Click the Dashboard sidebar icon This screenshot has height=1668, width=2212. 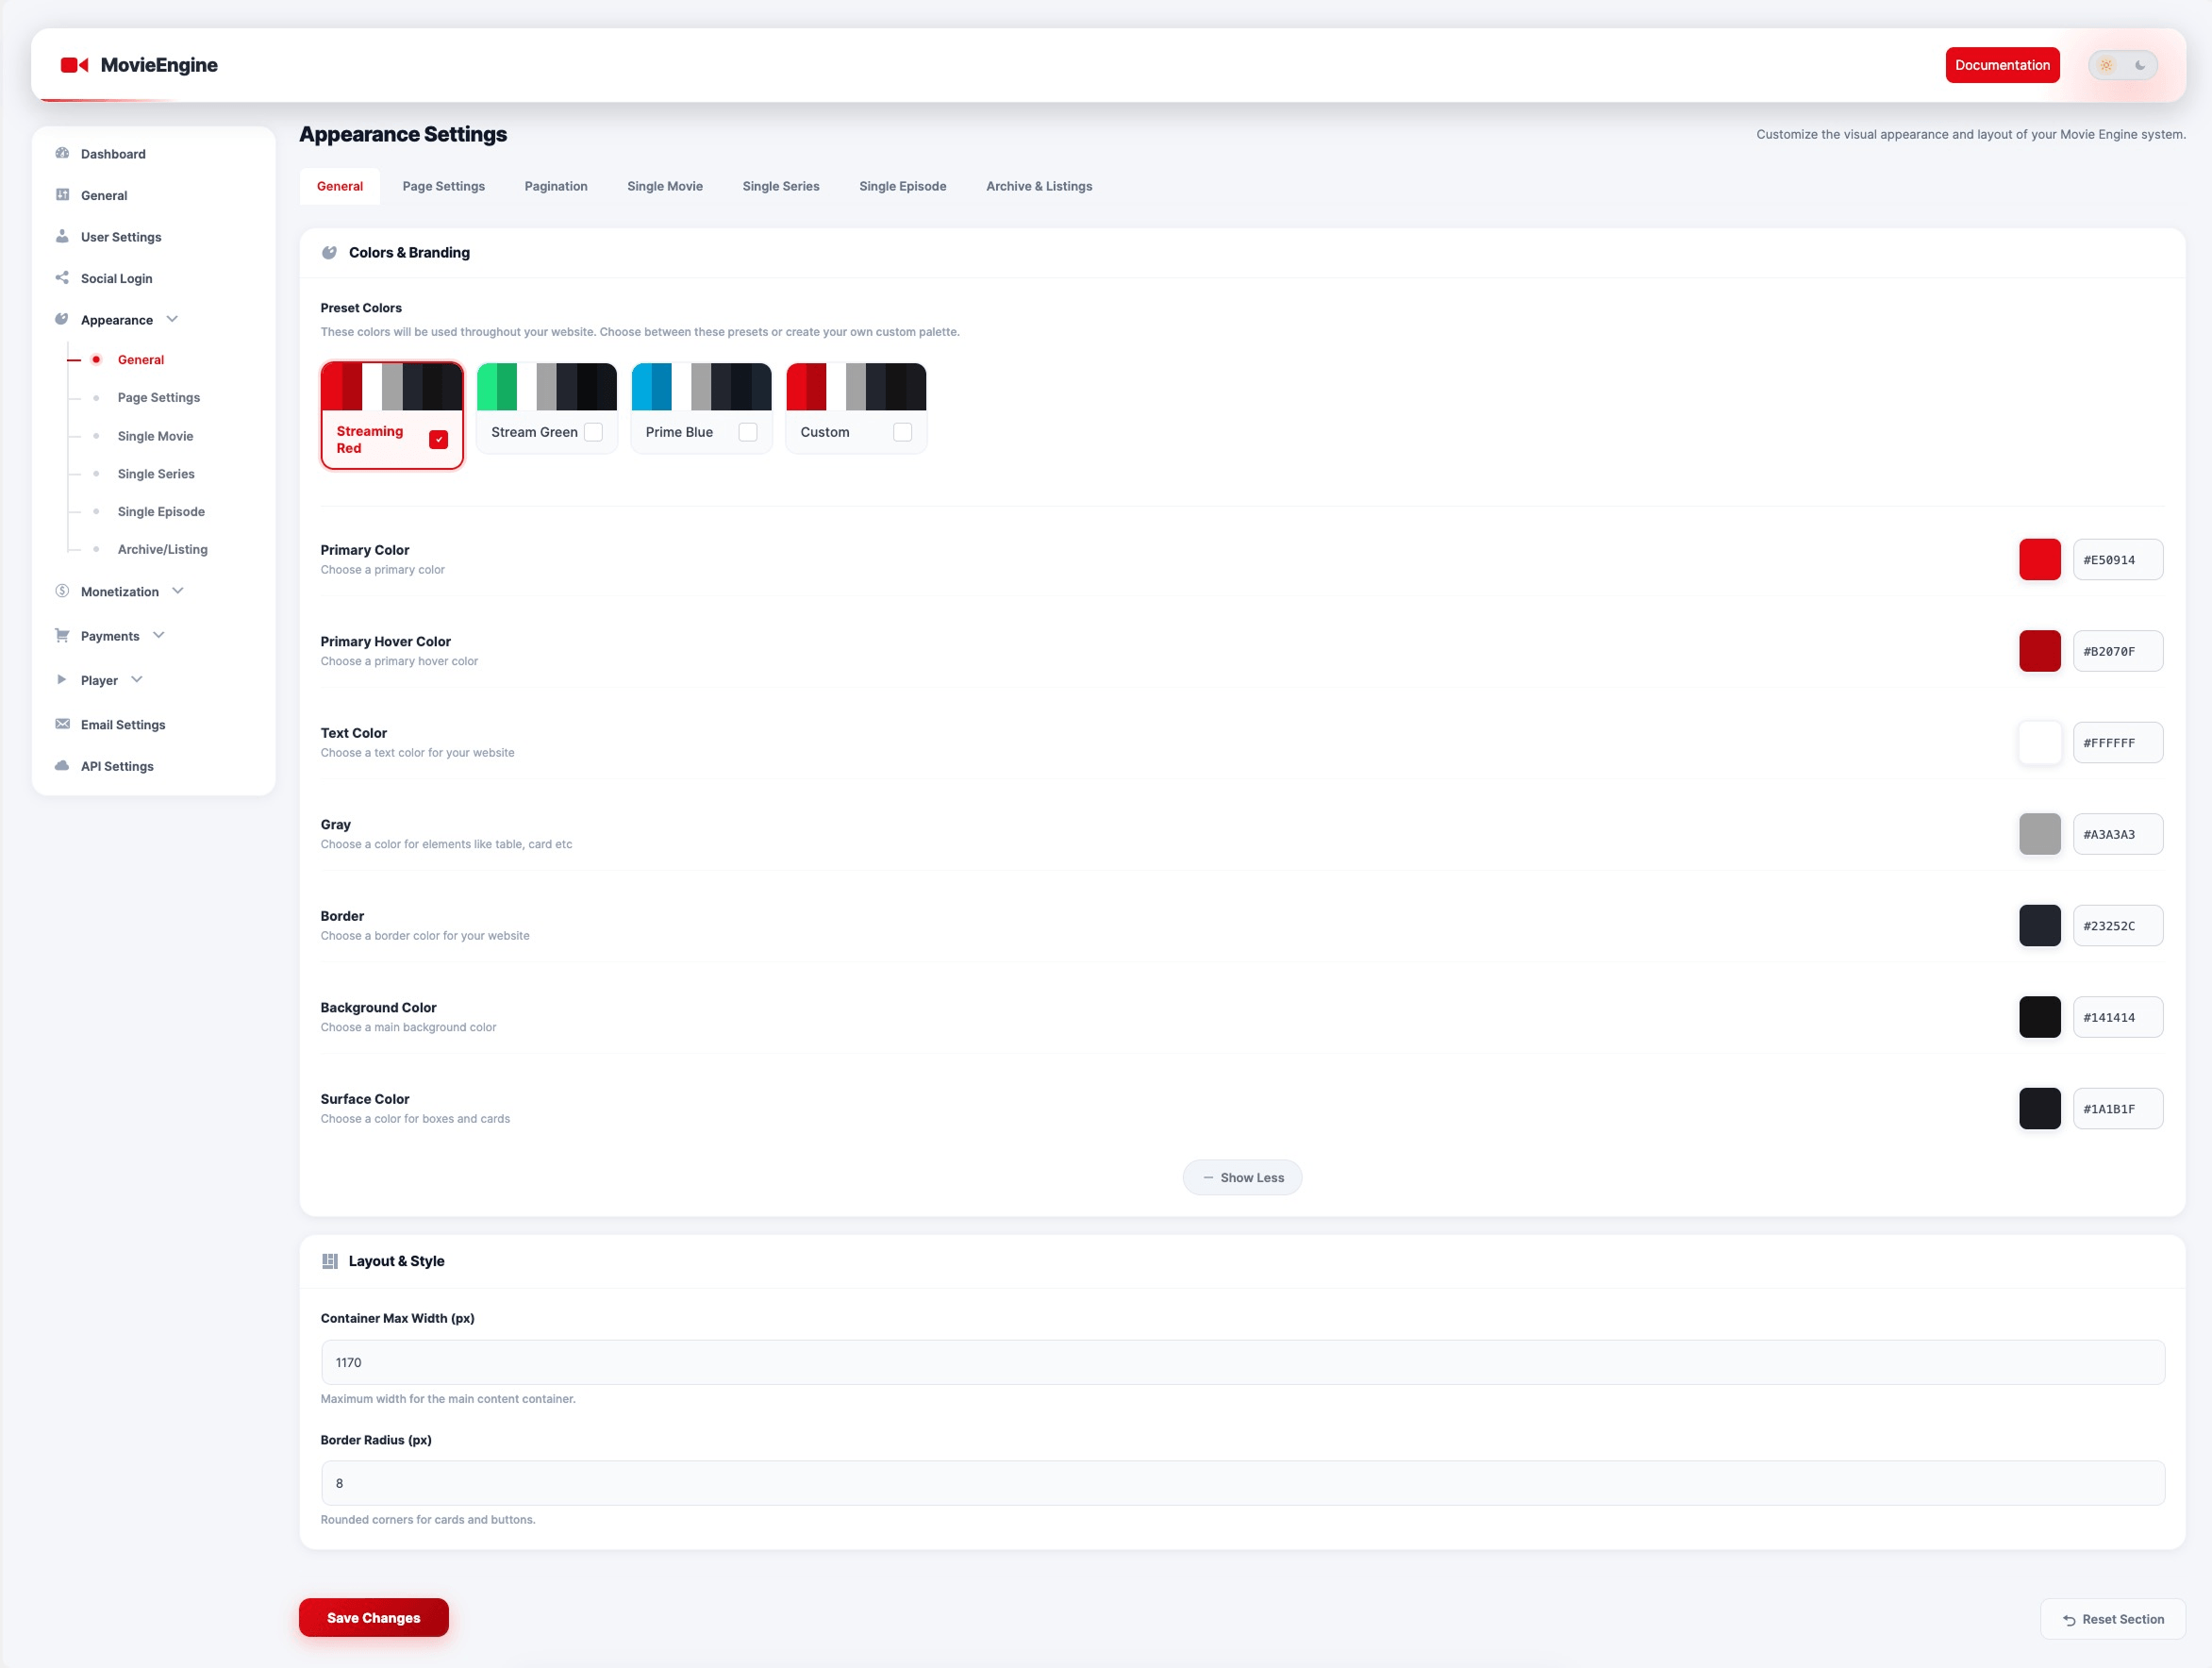pos(62,153)
